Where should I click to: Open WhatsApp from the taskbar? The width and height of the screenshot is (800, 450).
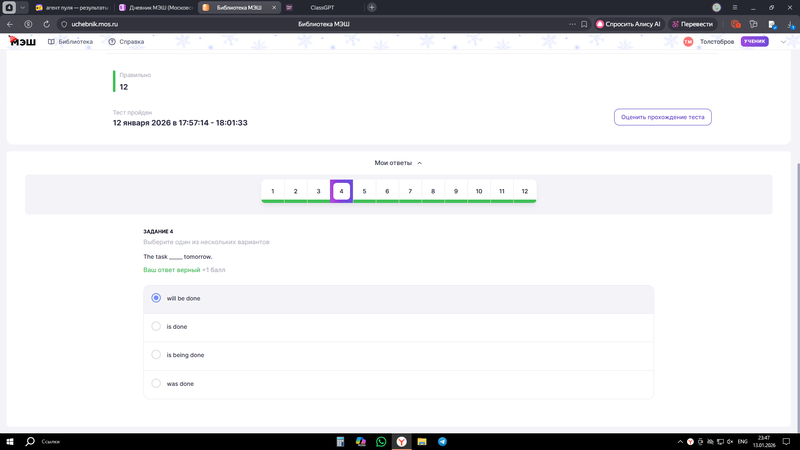(x=381, y=441)
